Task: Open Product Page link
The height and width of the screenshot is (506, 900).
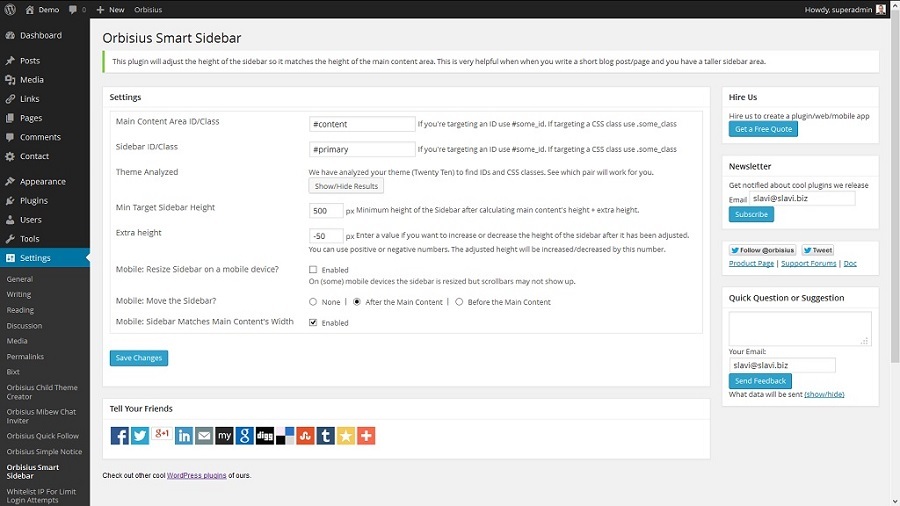Action: pyautogui.click(x=751, y=263)
